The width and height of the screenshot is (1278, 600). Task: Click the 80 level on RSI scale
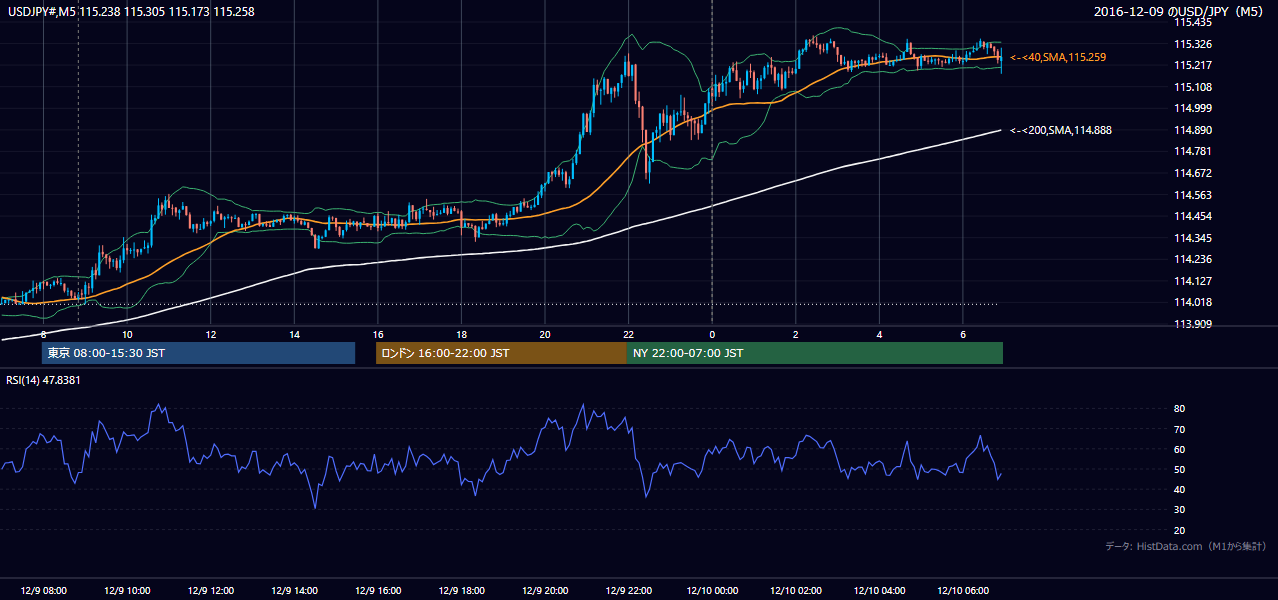click(x=1179, y=409)
